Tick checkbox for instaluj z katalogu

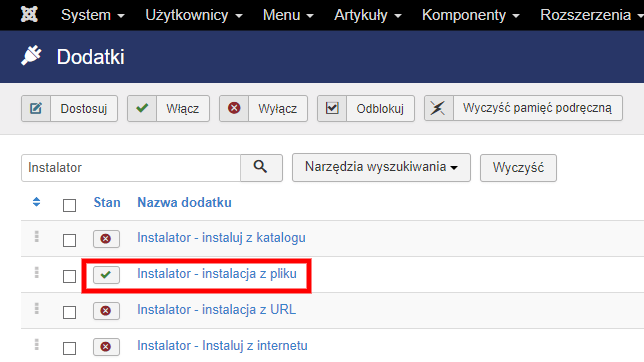coord(69,240)
